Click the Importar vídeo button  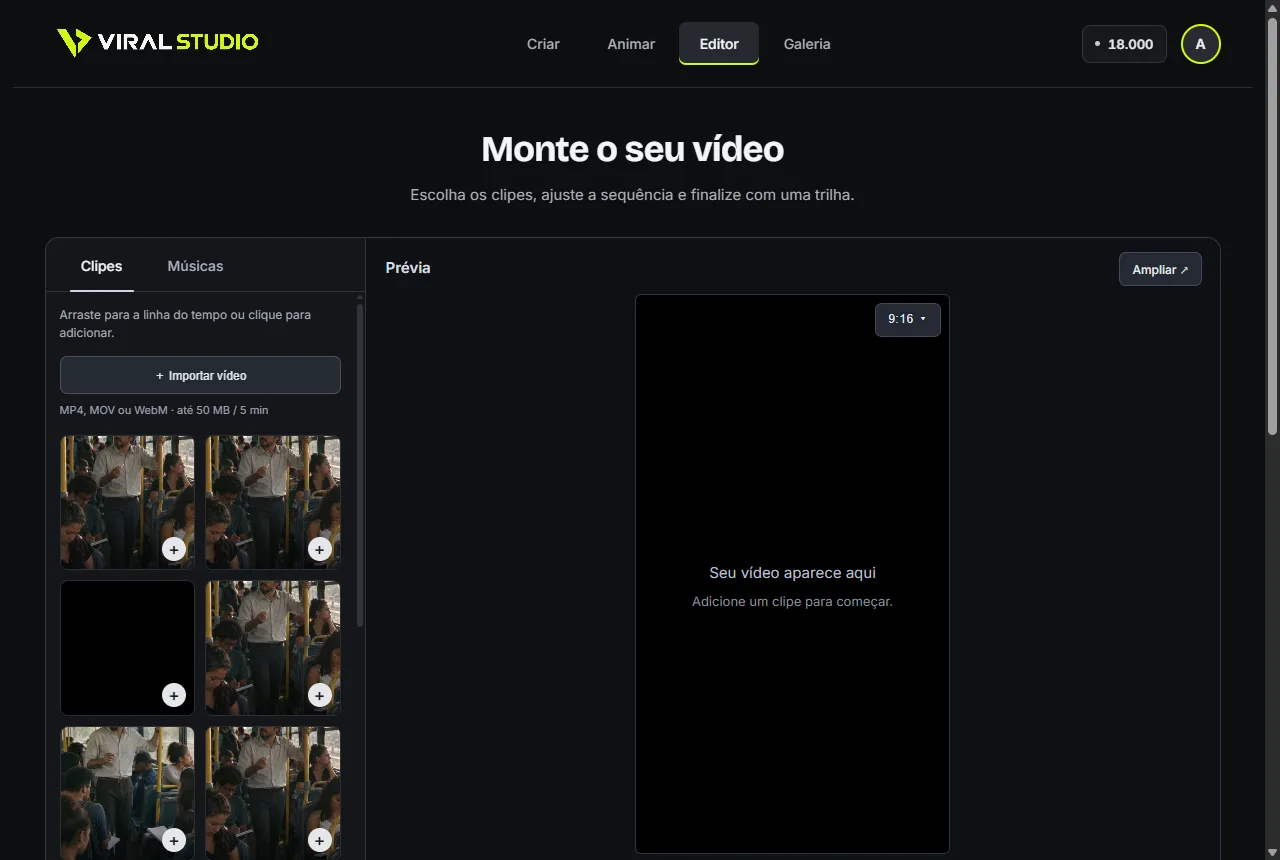[200, 375]
